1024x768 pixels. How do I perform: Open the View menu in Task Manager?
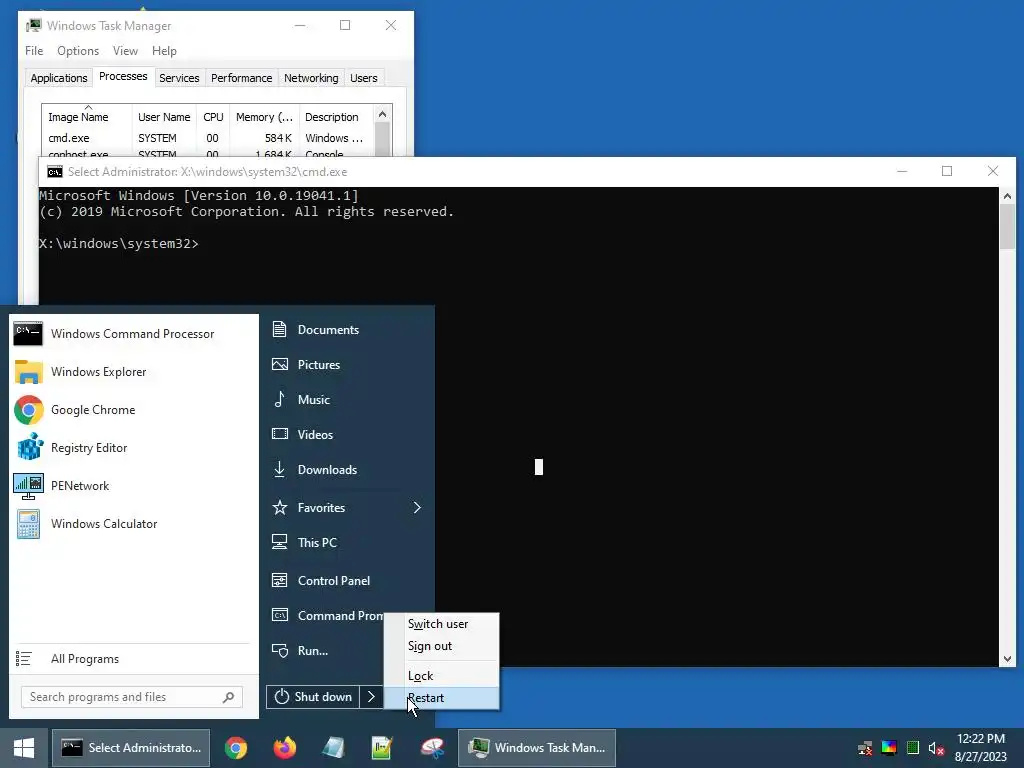tap(125, 51)
